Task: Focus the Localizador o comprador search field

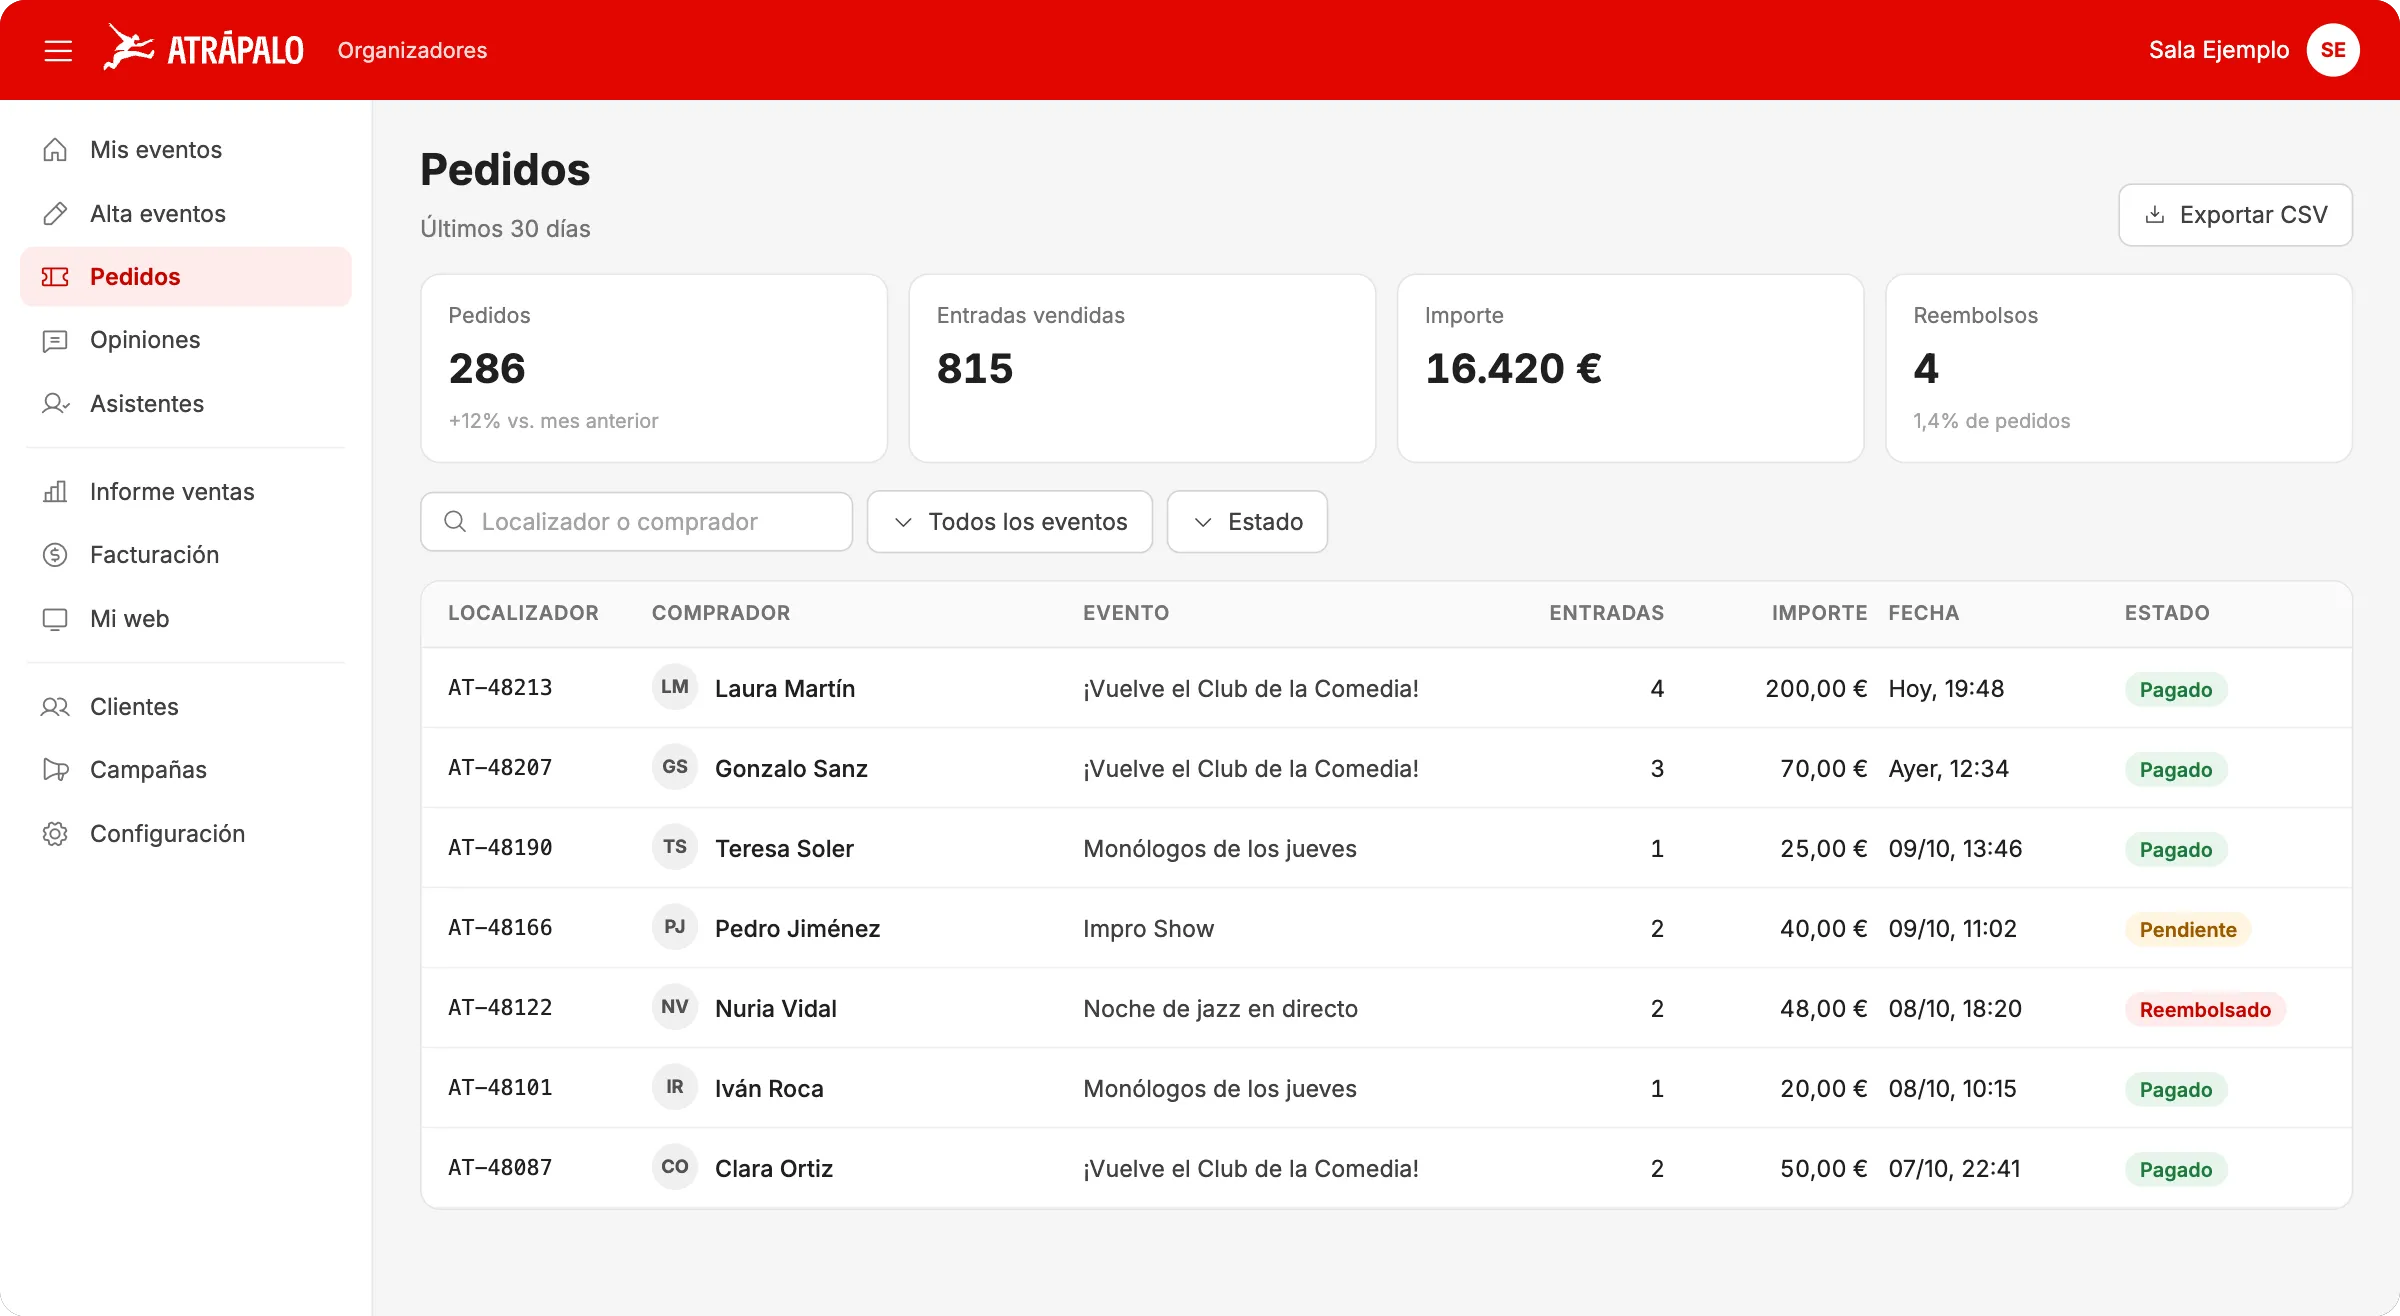Action: point(636,522)
